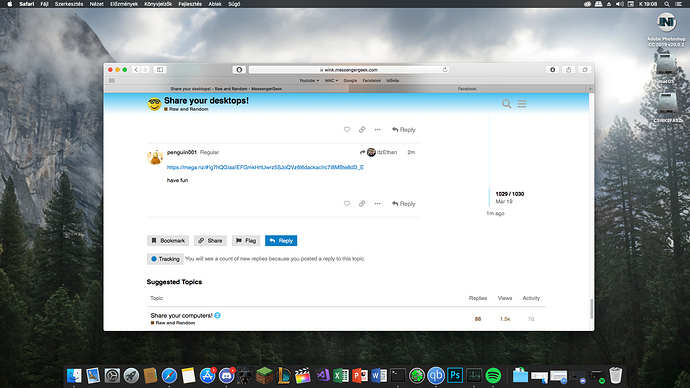Jump to the ItzEthan post being replied to
The width and height of the screenshot is (690, 388).
(x=378, y=152)
